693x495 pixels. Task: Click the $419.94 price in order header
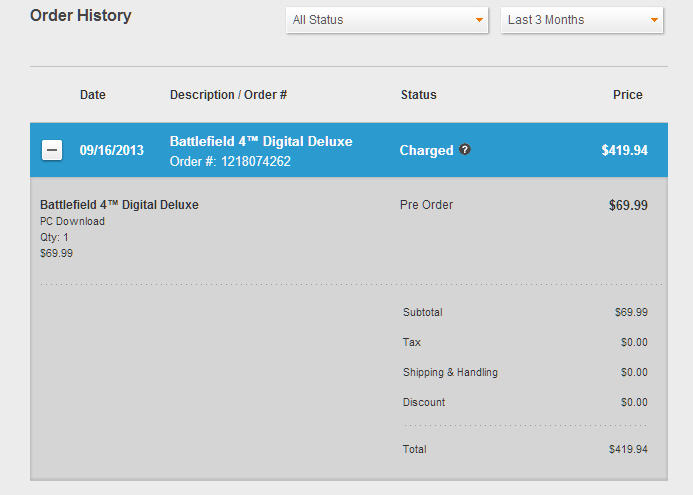click(624, 151)
